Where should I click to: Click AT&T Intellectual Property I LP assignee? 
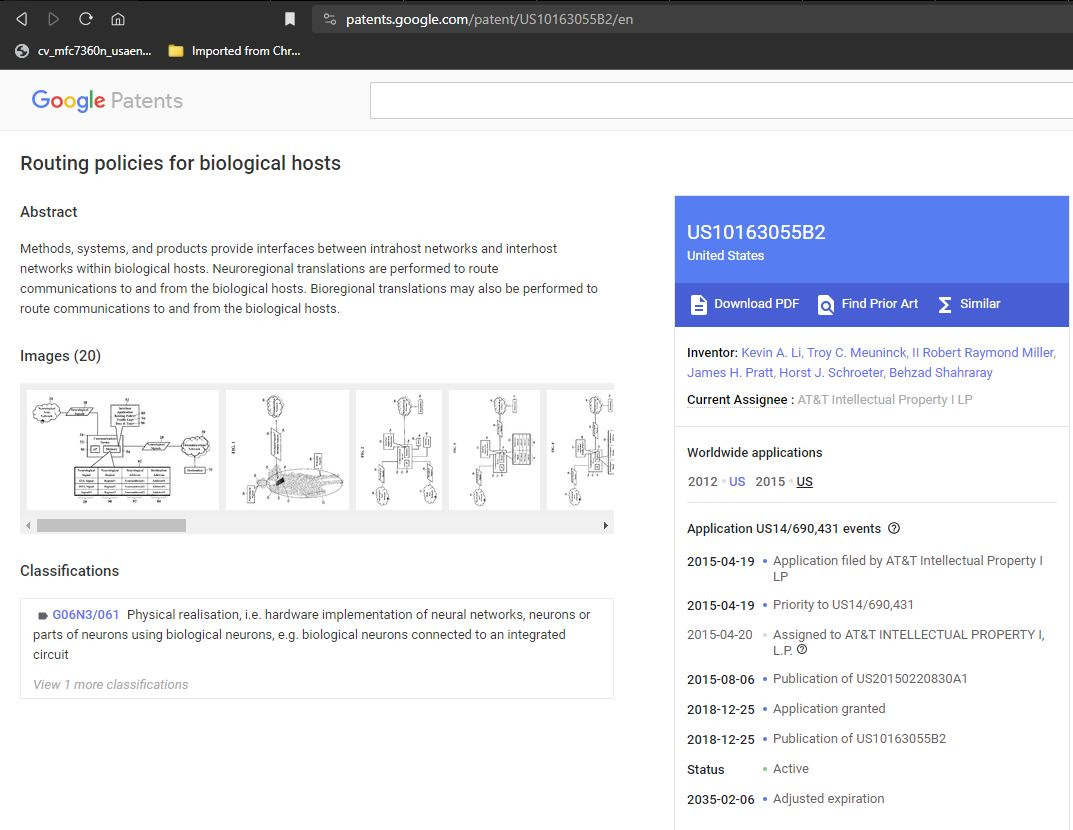[x=885, y=400]
